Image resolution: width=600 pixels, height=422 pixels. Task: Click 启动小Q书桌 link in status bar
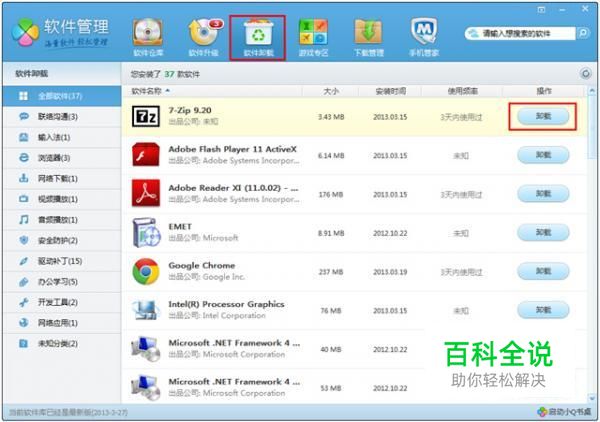[x=565, y=412]
